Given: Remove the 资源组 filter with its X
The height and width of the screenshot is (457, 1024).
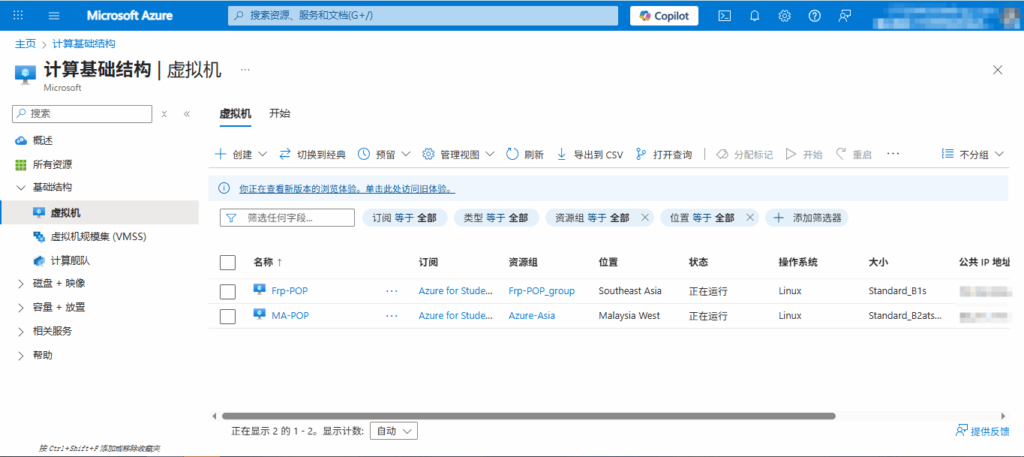Looking at the screenshot, I should pos(645,217).
